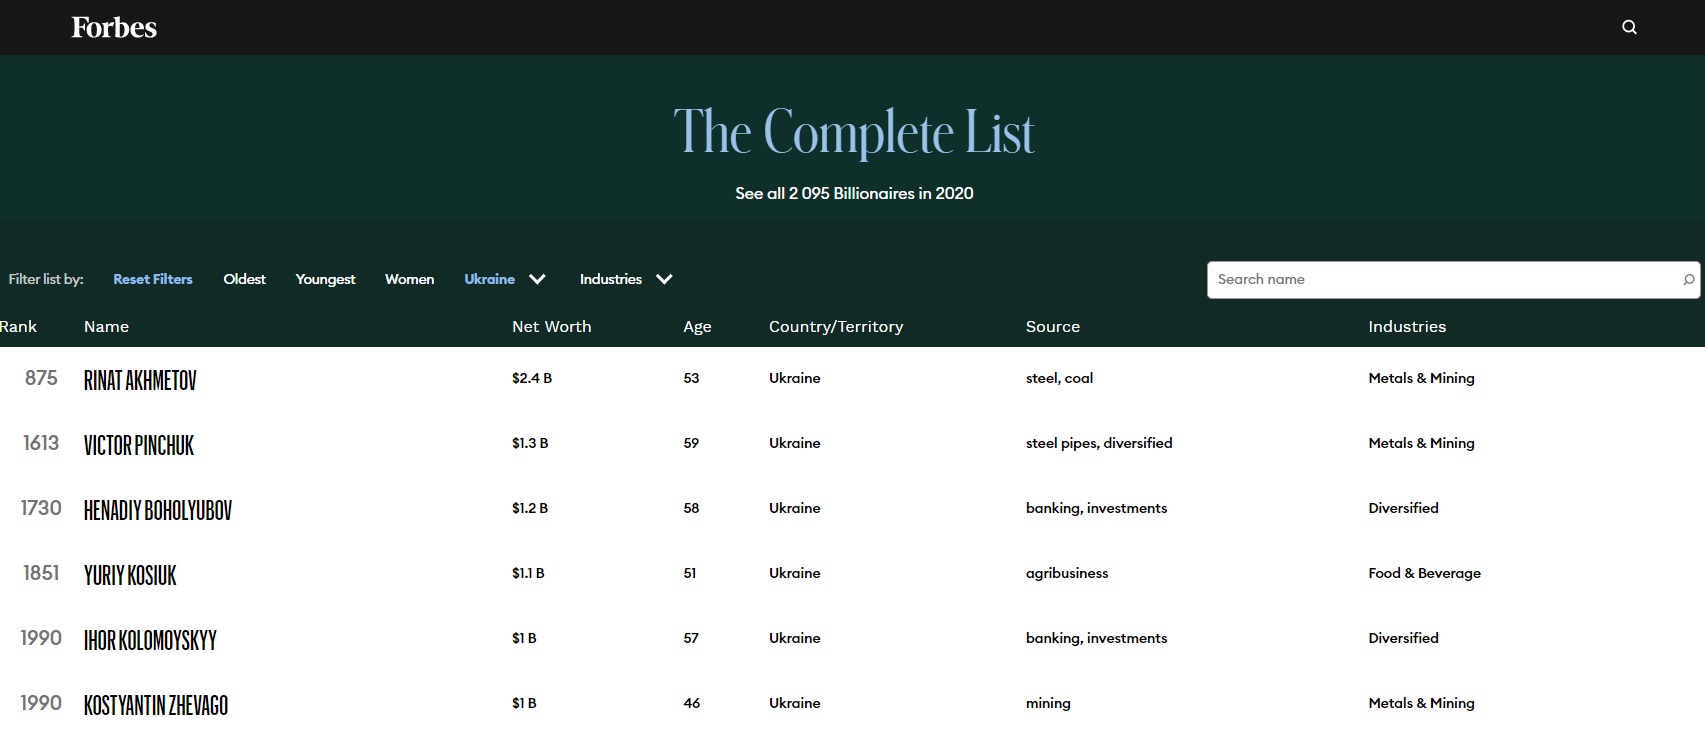Open Ihor Kolomoyskyy profile

150,640
